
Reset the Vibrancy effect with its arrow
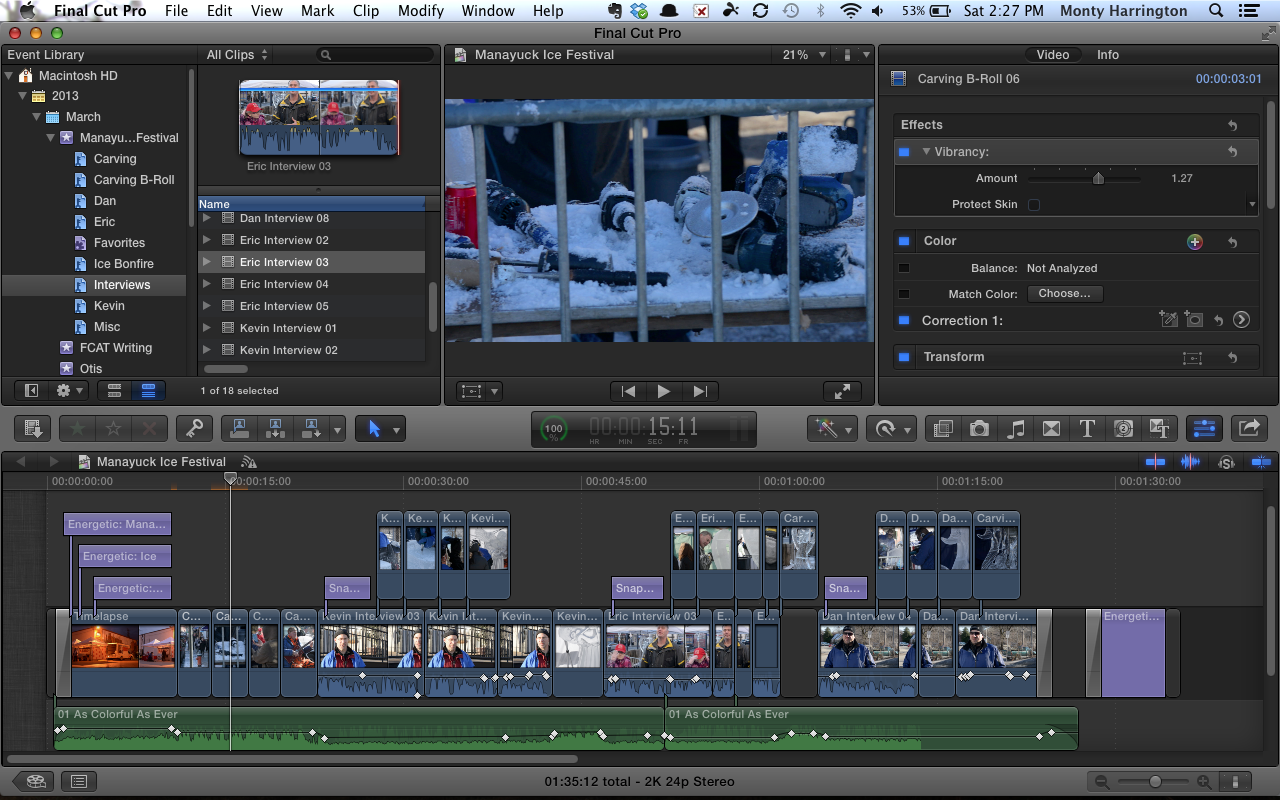1232,152
